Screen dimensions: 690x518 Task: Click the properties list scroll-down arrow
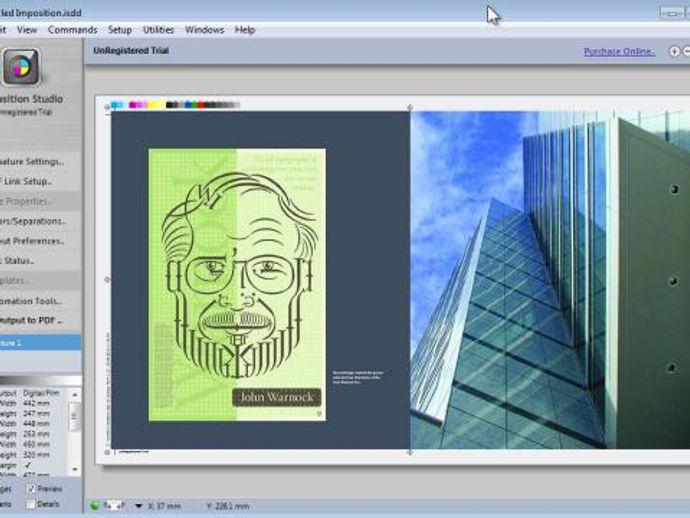click(x=75, y=469)
